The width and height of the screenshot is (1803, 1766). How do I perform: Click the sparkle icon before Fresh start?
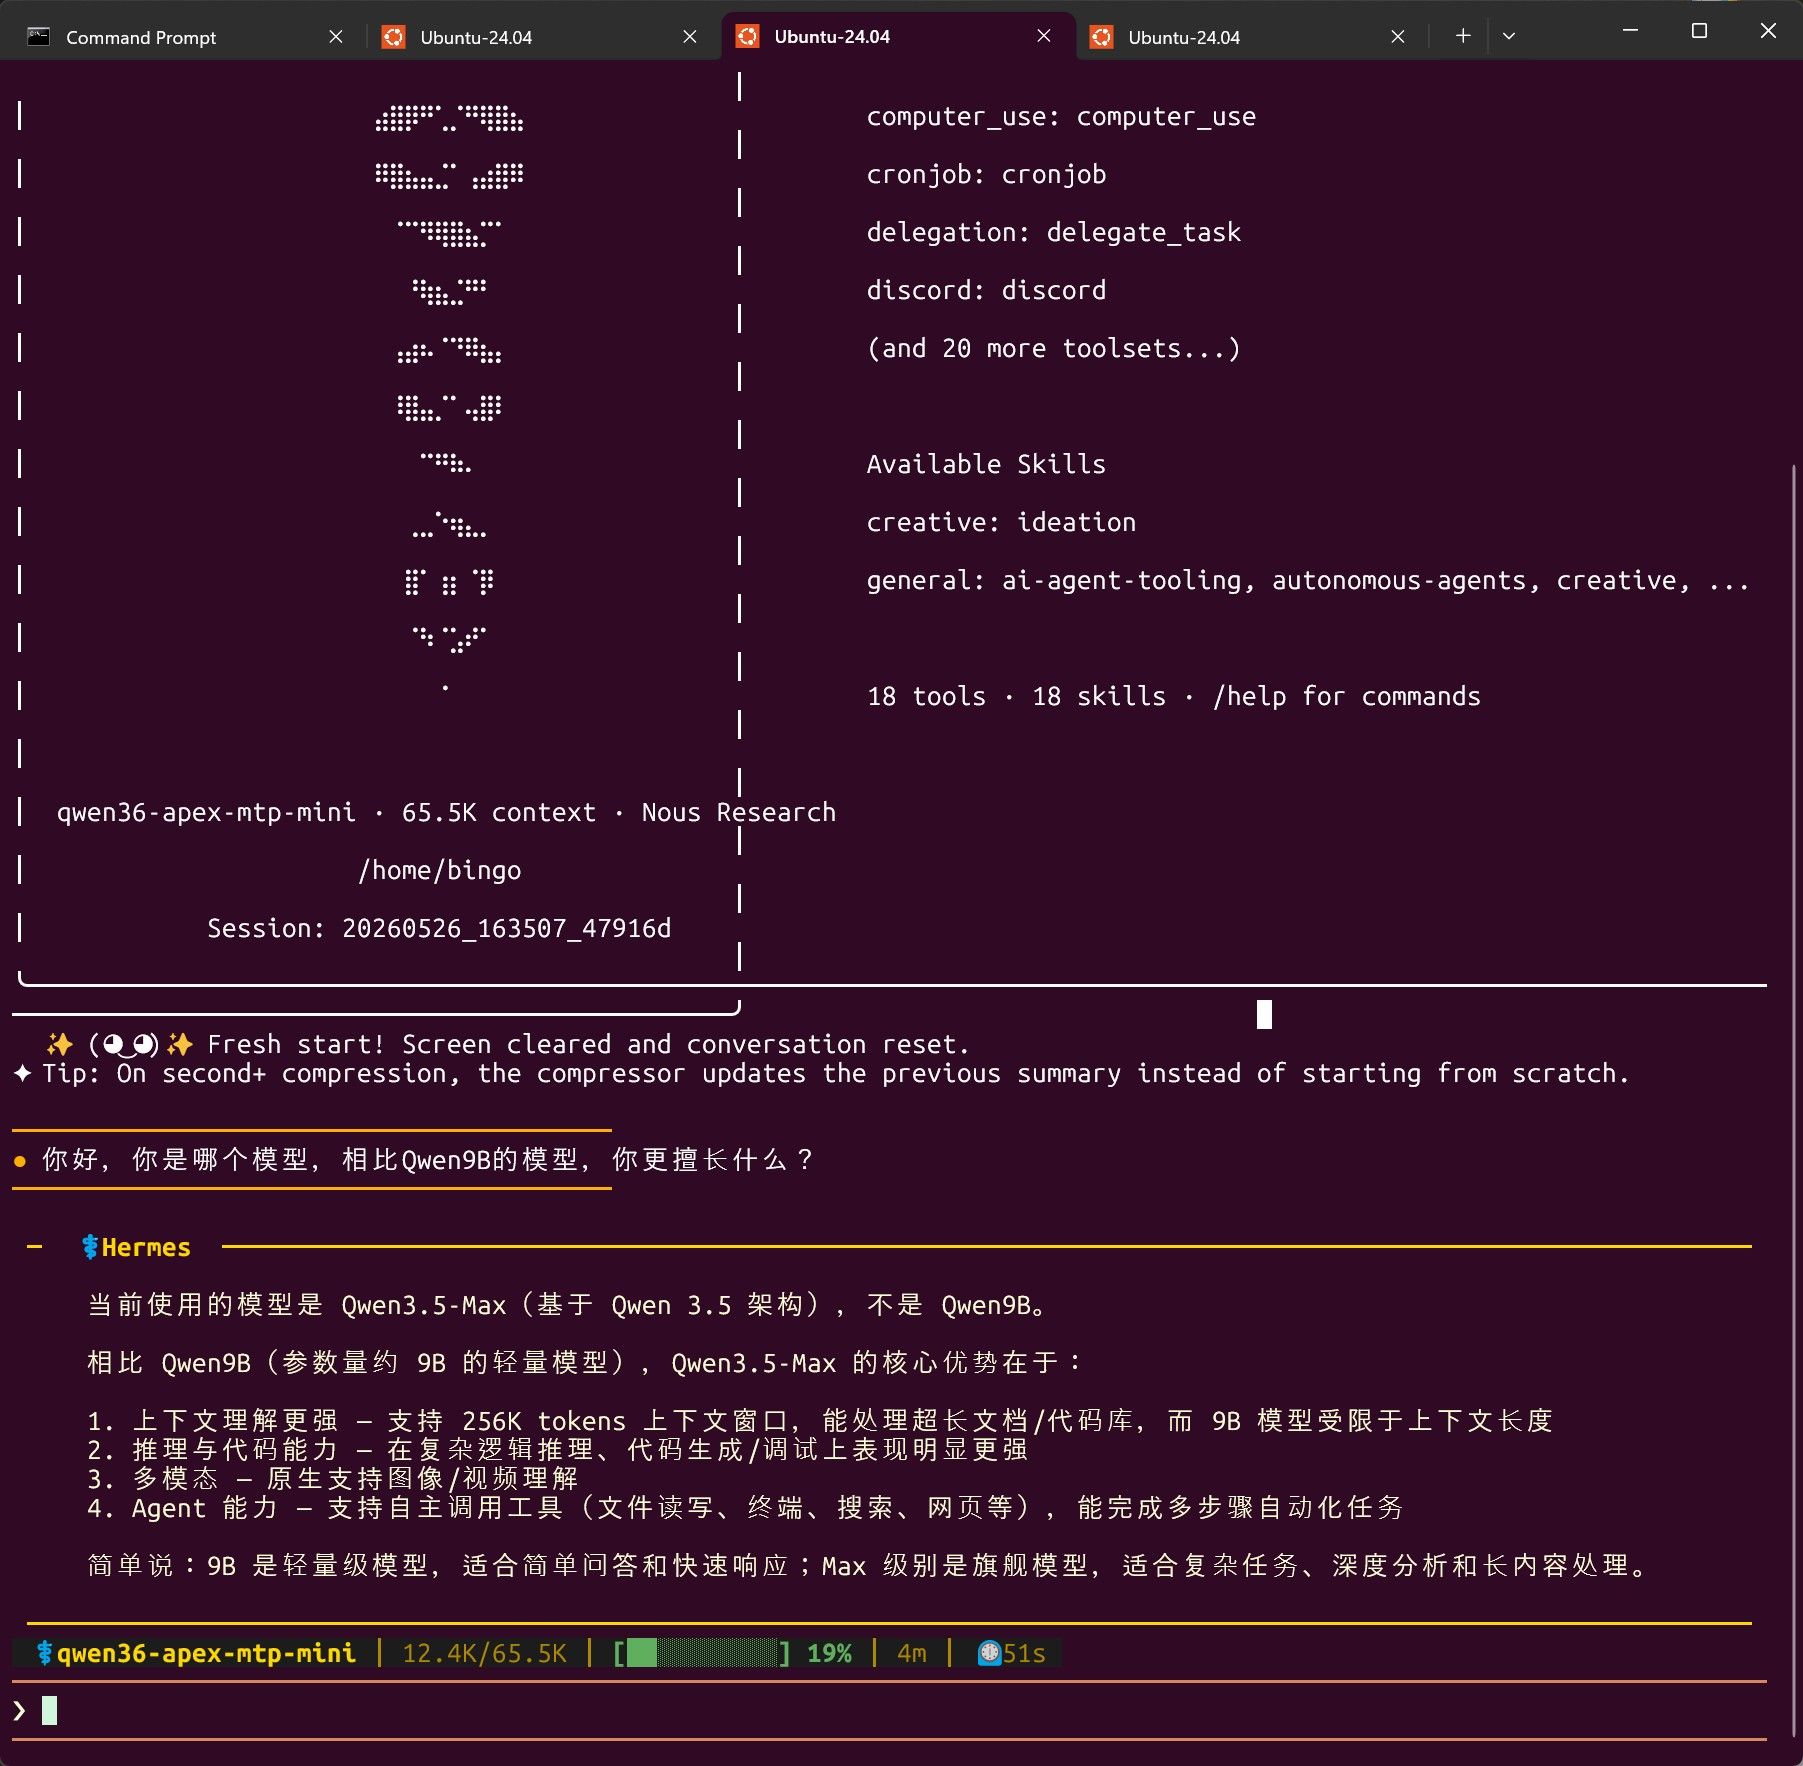60,1044
